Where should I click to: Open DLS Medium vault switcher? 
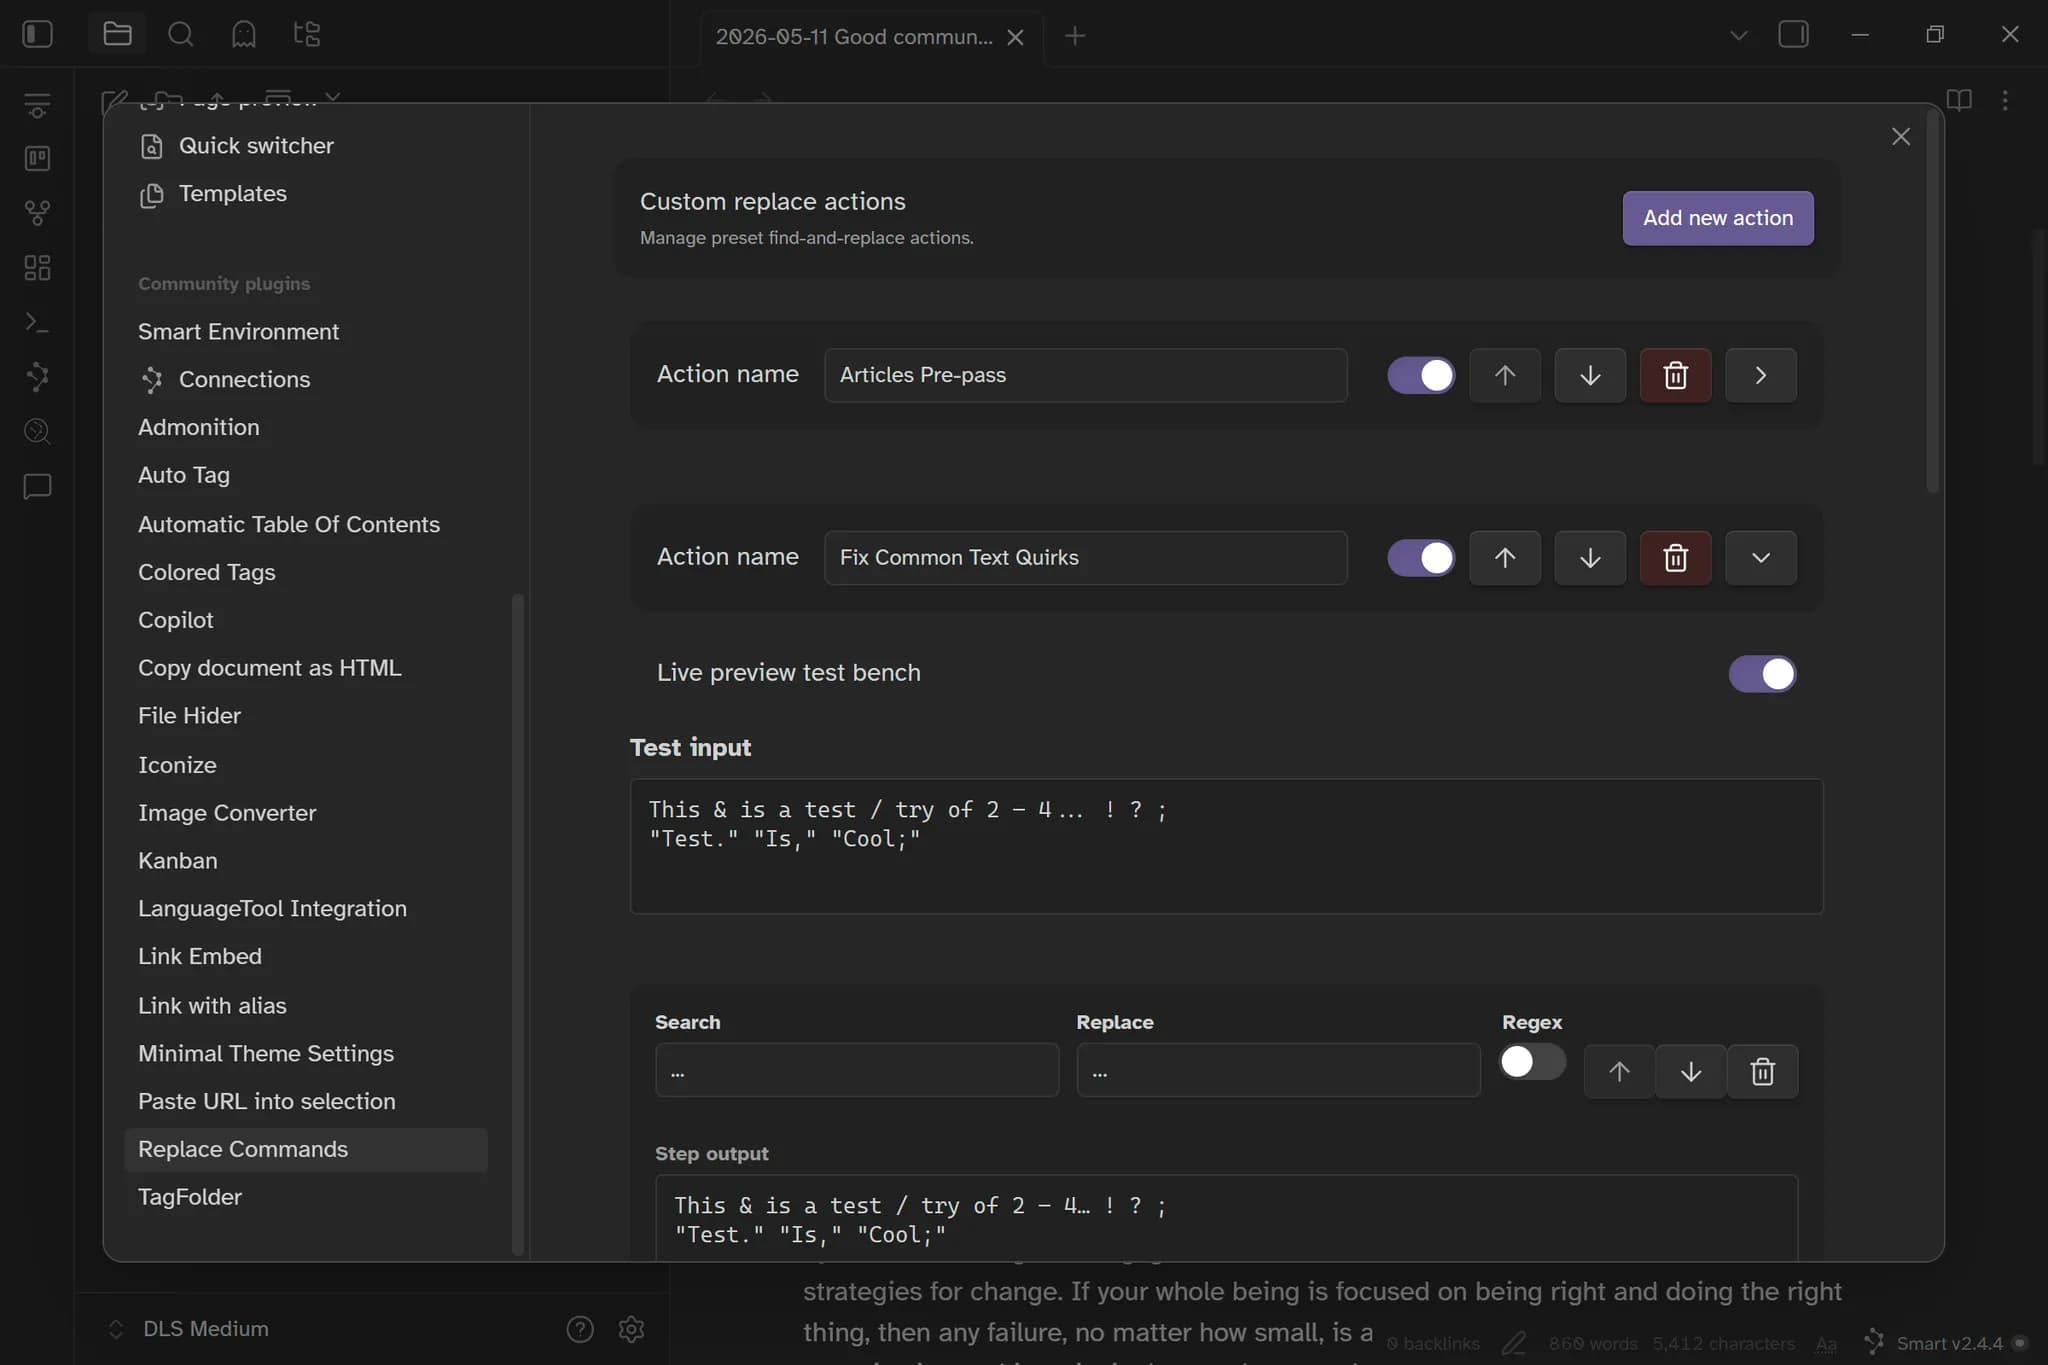pos(189,1328)
